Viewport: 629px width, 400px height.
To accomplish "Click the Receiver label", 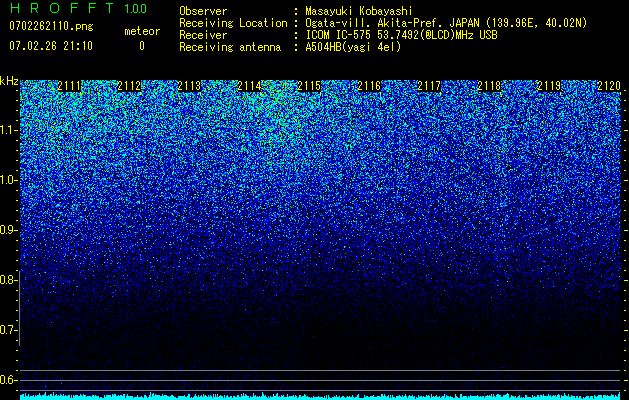I will [x=203, y=35].
